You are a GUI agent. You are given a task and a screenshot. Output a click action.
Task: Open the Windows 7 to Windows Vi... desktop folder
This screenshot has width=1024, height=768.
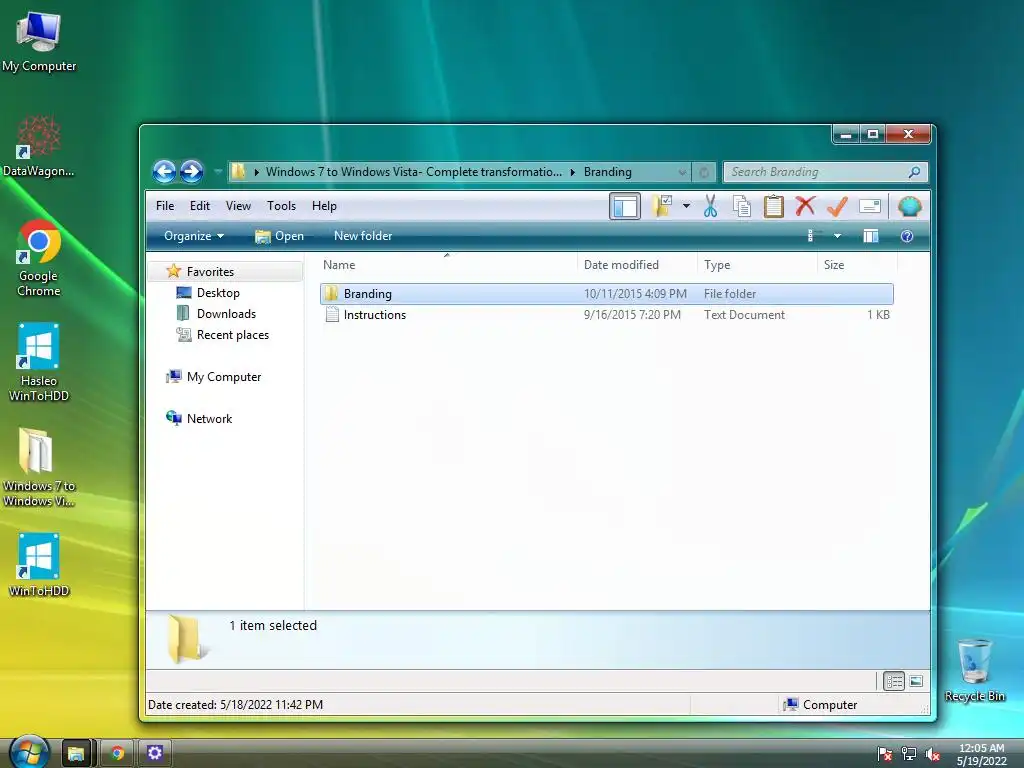tap(39, 468)
